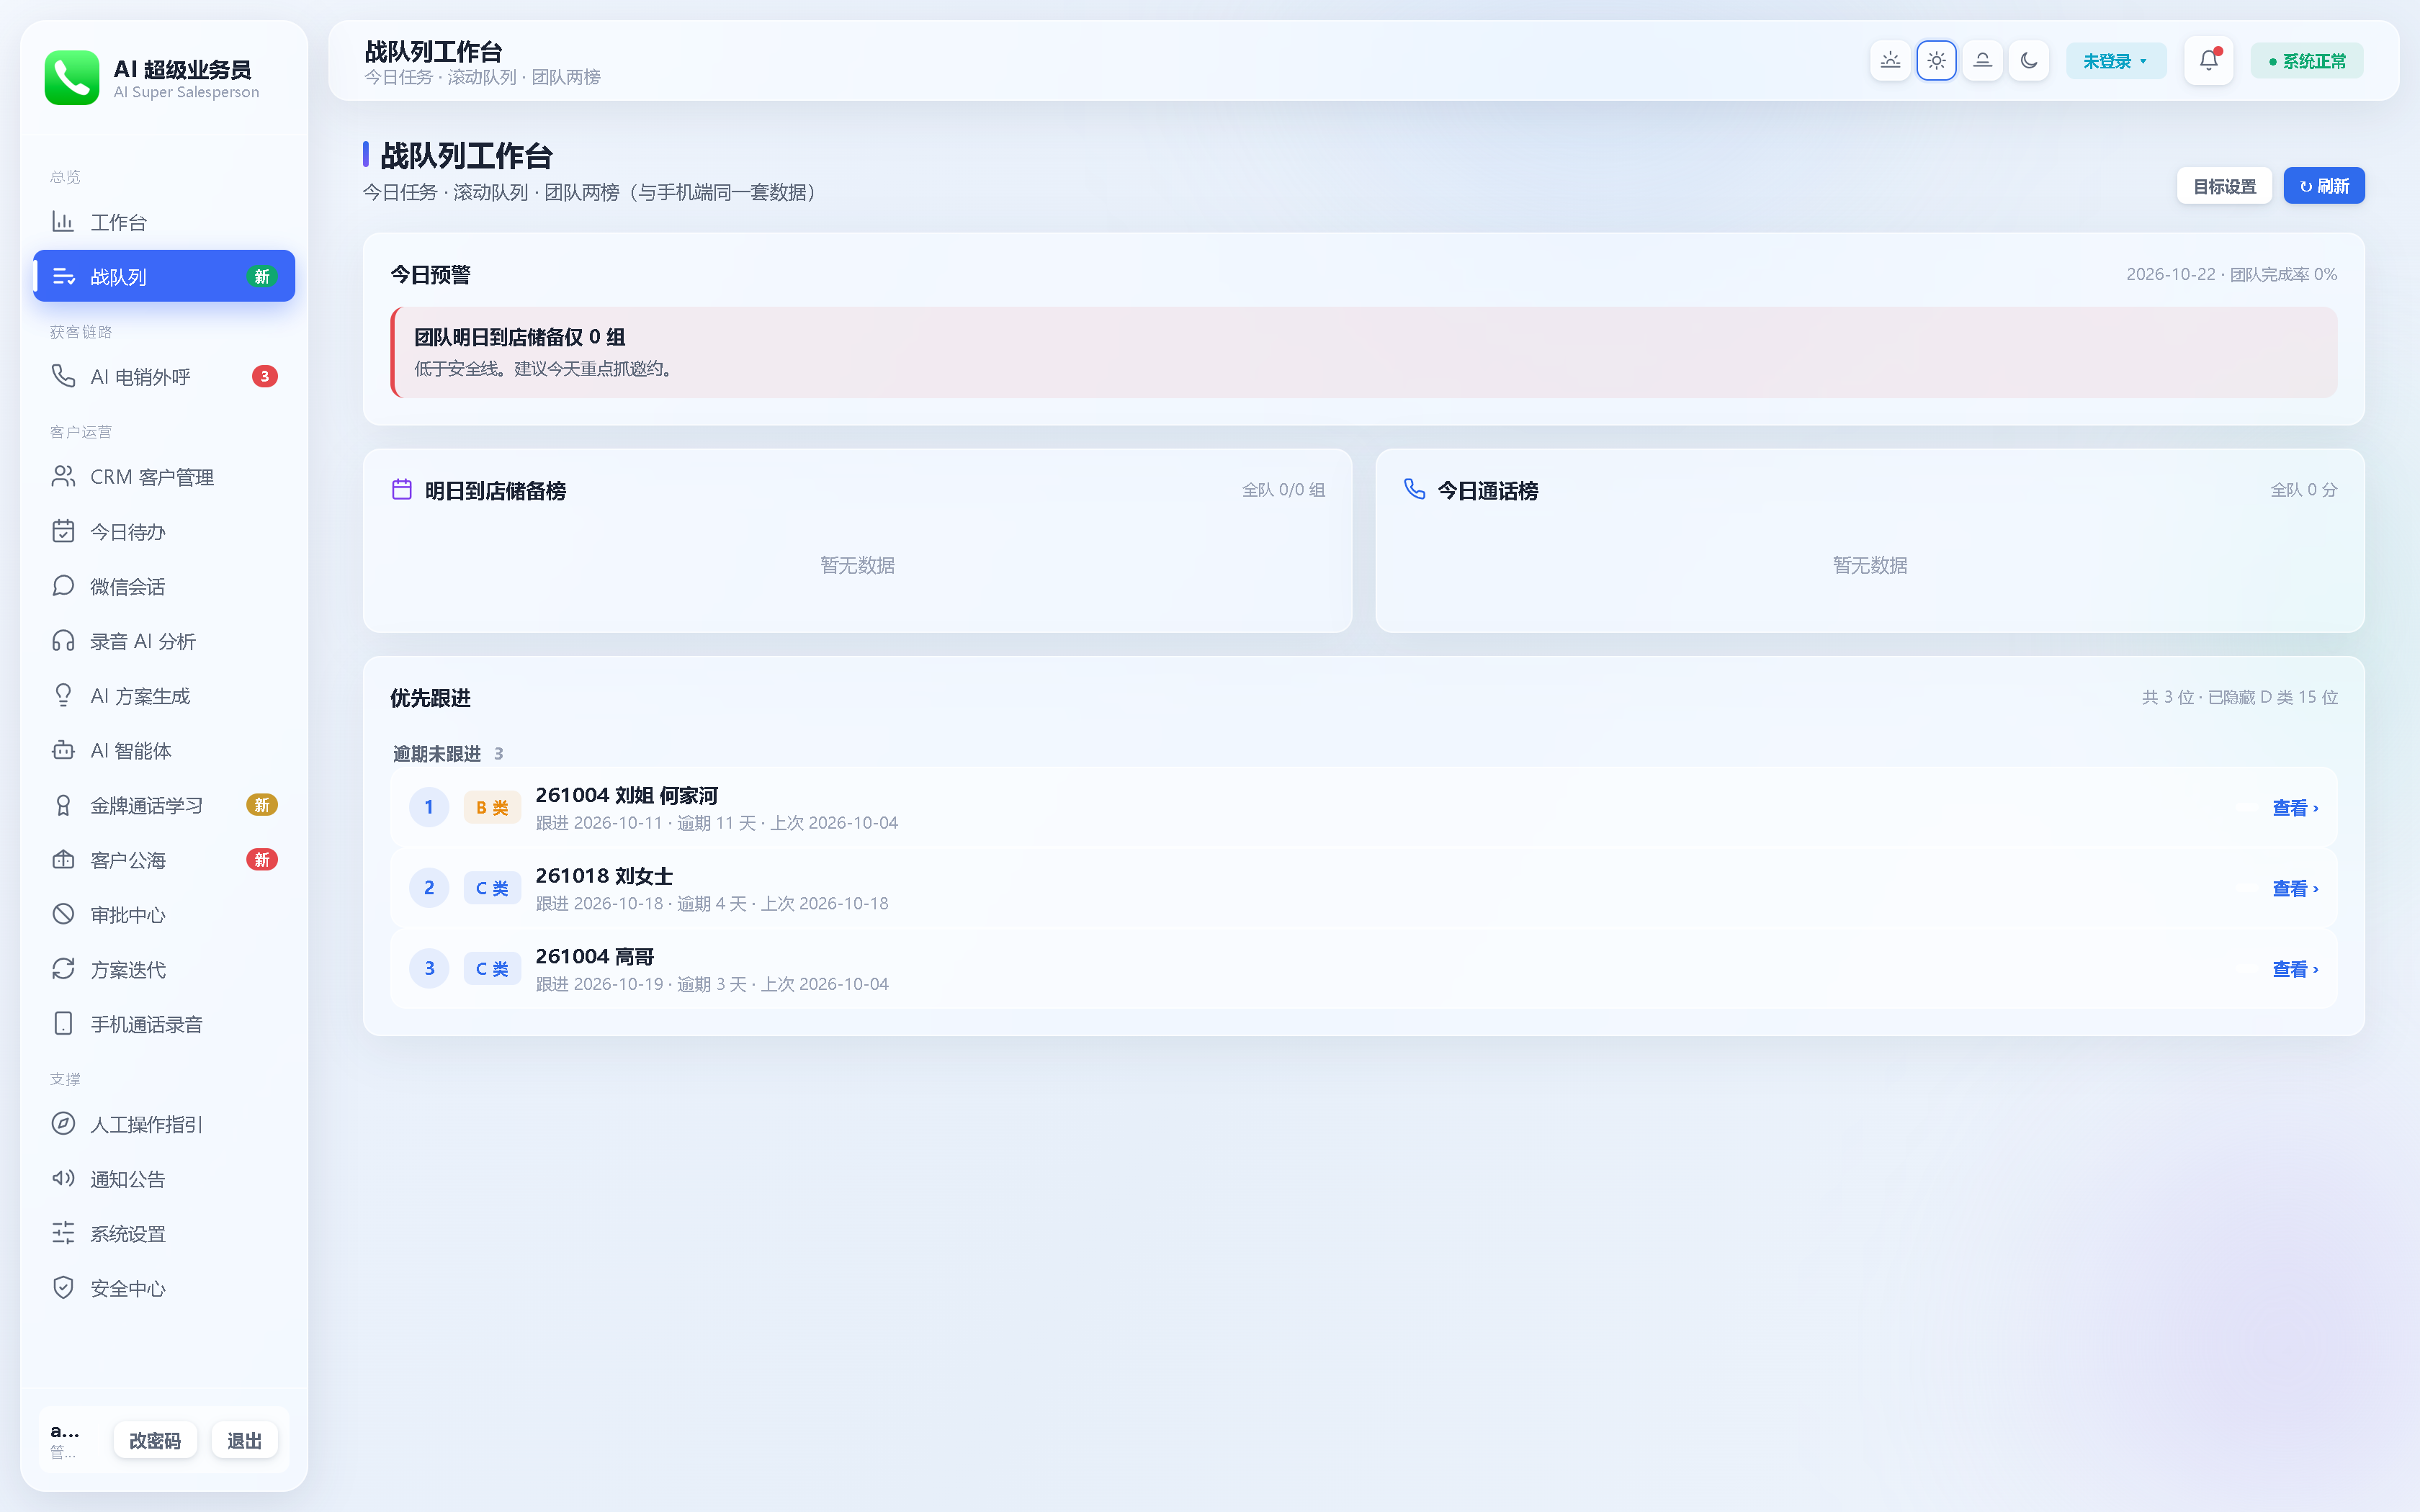
Task: Click the green phone app logo
Action: 72,78
